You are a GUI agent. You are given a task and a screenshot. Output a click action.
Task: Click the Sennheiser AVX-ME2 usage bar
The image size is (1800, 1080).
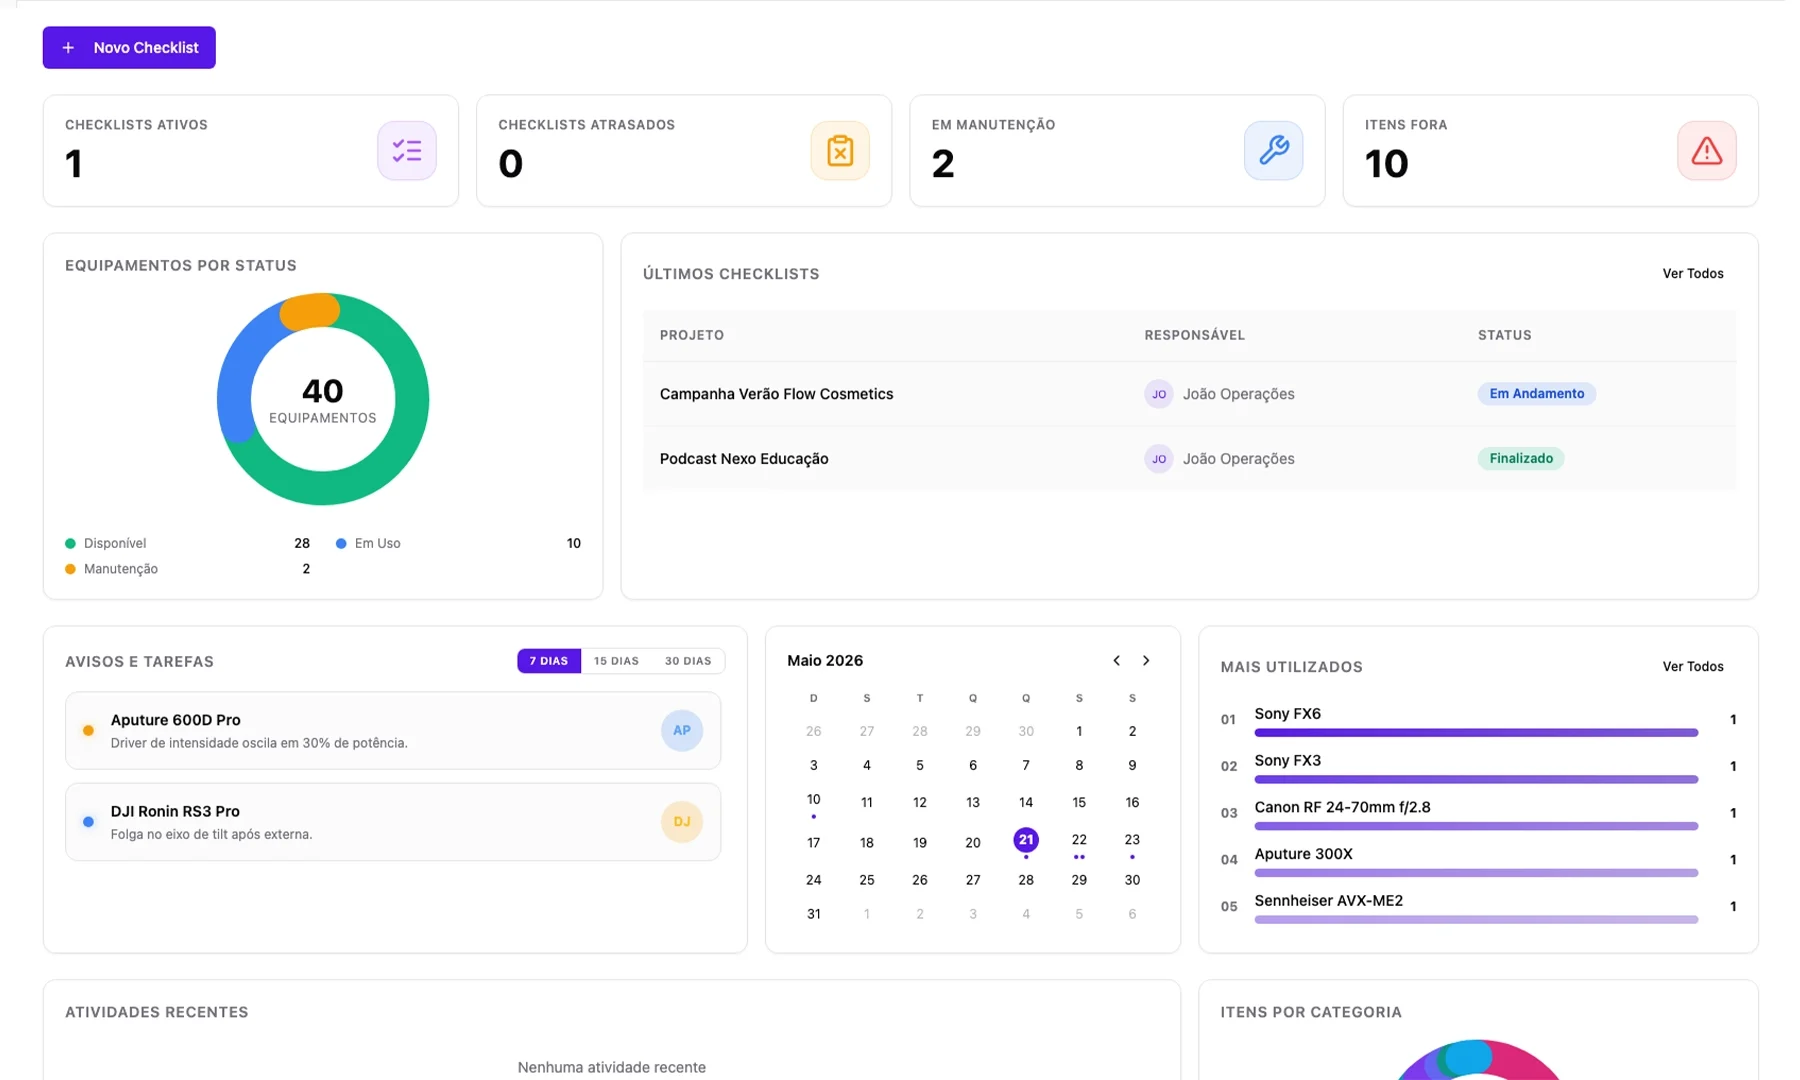[1476, 920]
